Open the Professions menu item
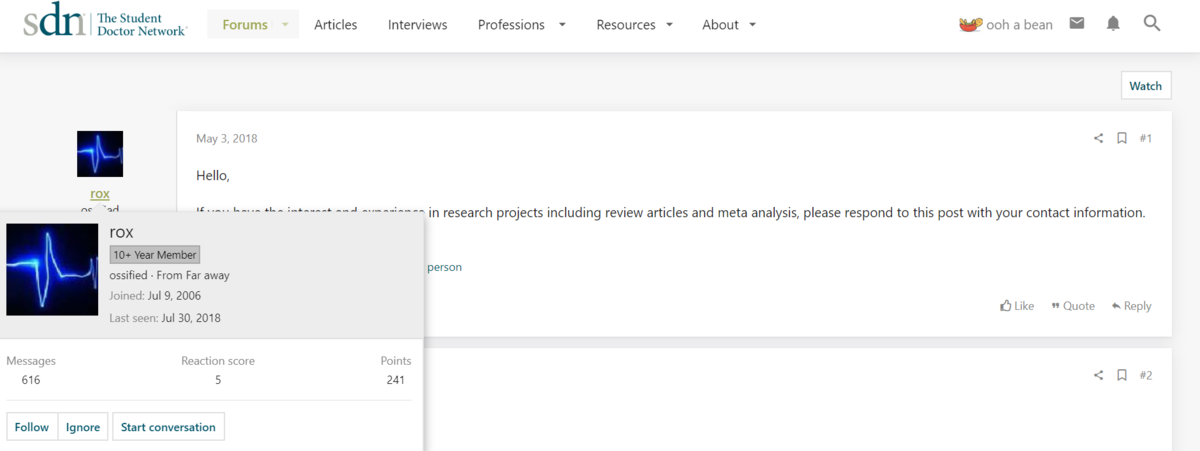This screenshot has height=451, width=1200. pos(511,24)
